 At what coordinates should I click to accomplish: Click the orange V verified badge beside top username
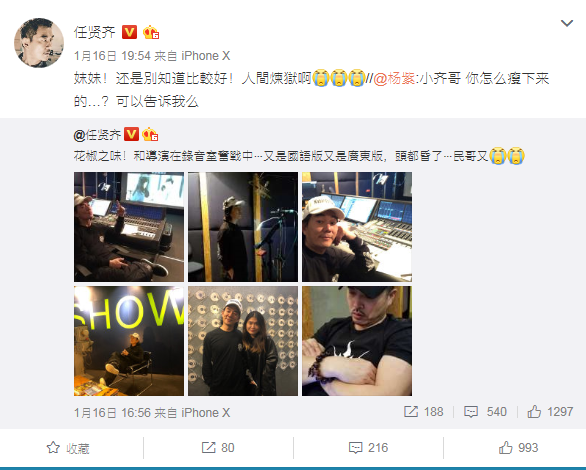(x=130, y=32)
